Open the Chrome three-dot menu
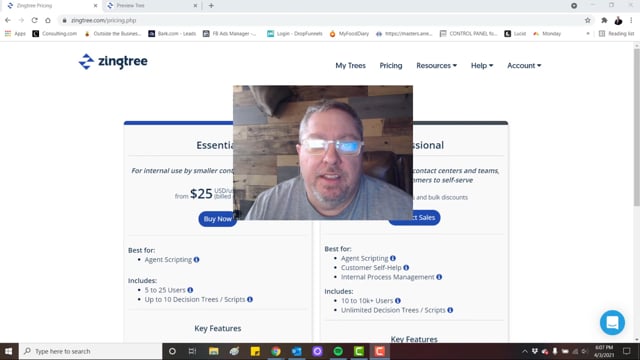Image resolution: width=640 pixels, height=360 pixels. pos(631,20)
